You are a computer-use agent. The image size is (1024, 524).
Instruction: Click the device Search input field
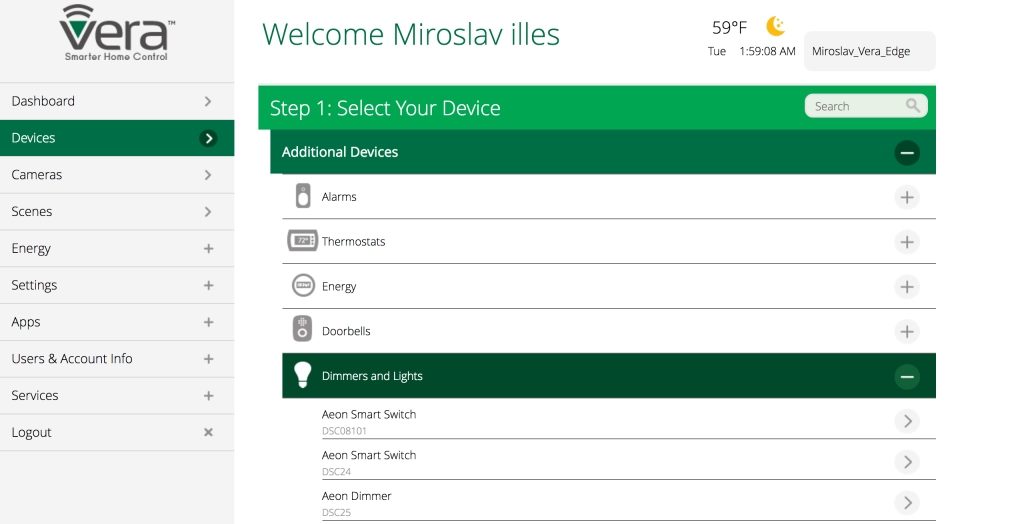(853, 106)
